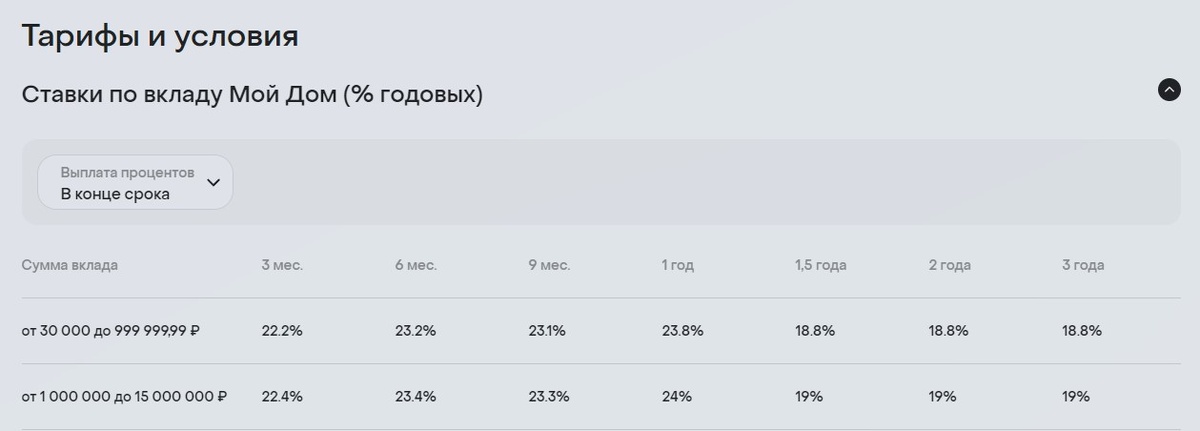Select the "2 года" column header
The width and height of the screenshot is (1200, 431).
(949, 265)
